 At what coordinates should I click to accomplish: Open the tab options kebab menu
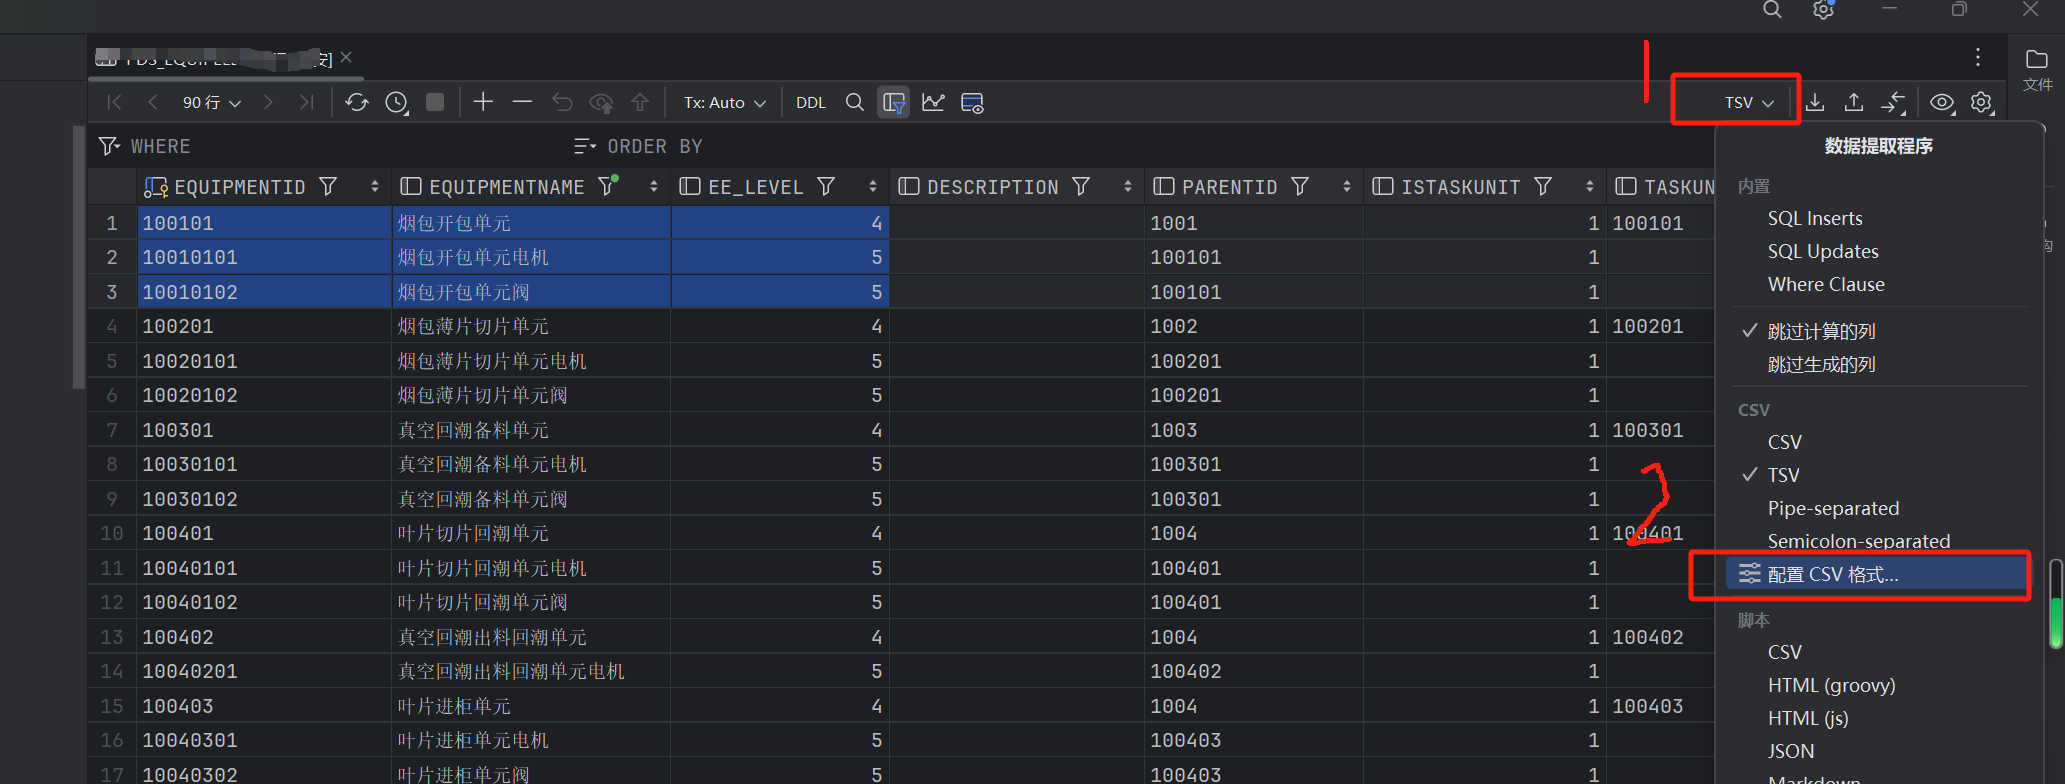pyautogui.click(x=1978, y=57)
